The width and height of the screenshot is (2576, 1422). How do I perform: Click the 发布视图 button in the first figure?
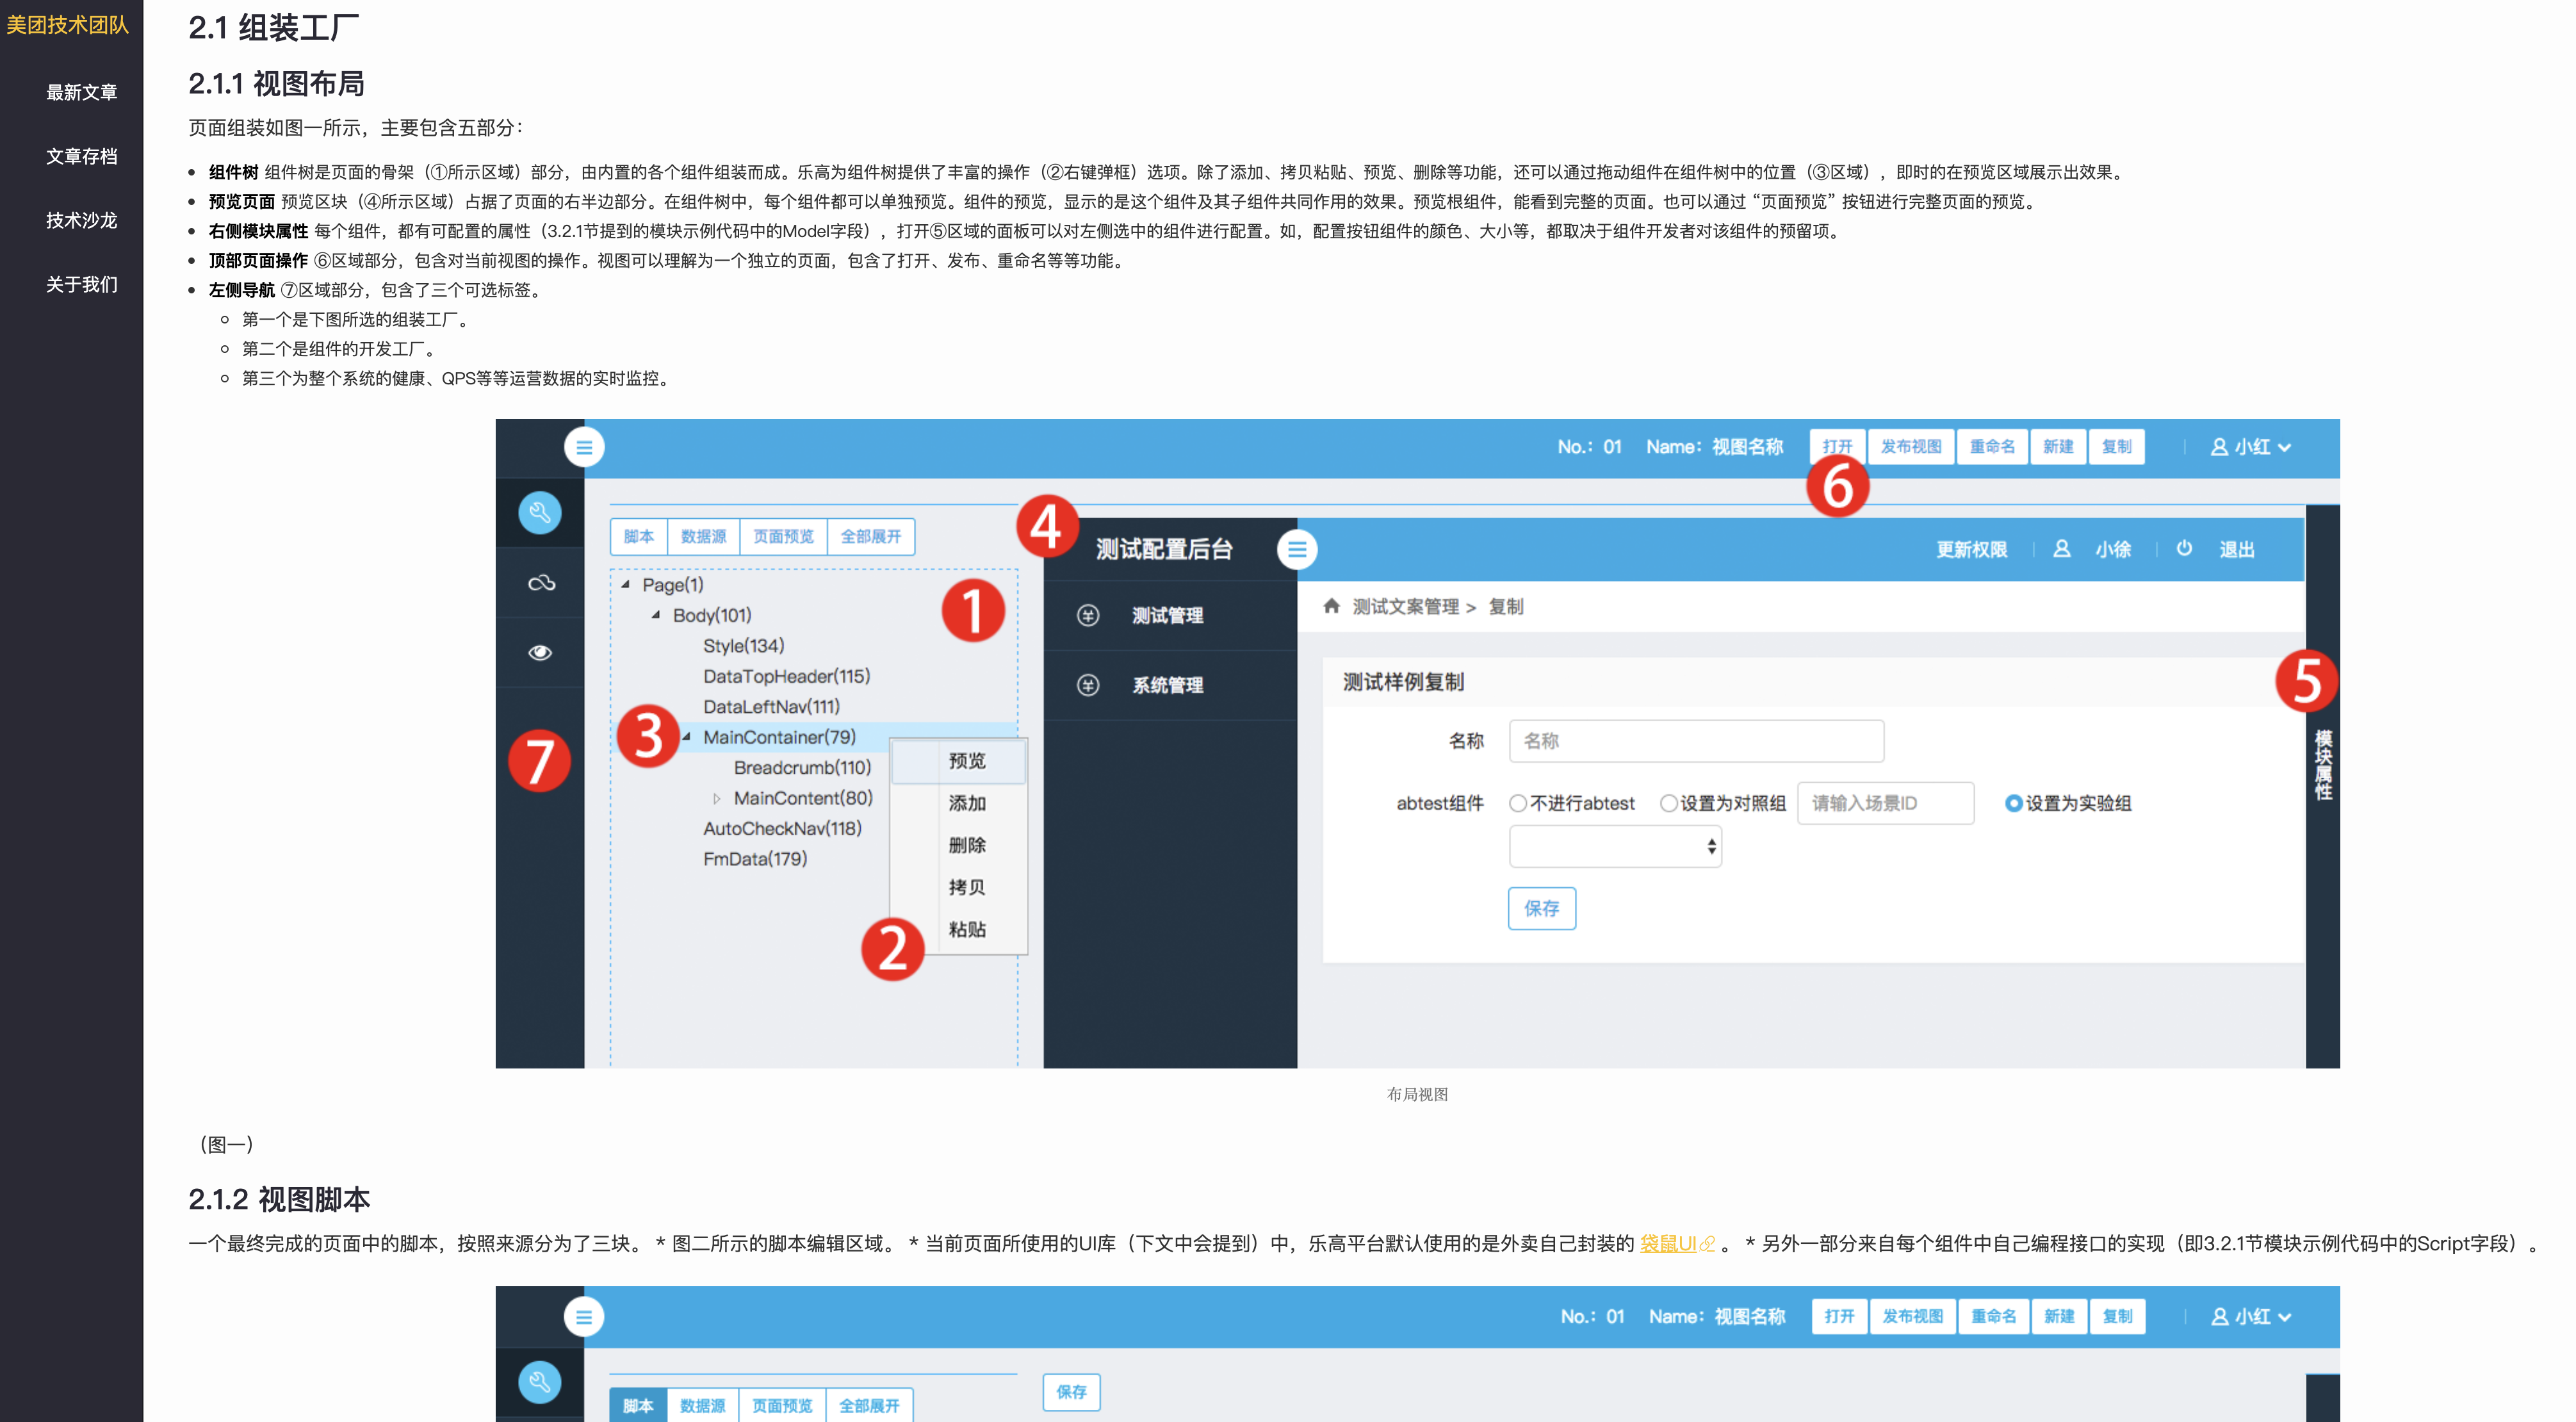click(1911, 447)
